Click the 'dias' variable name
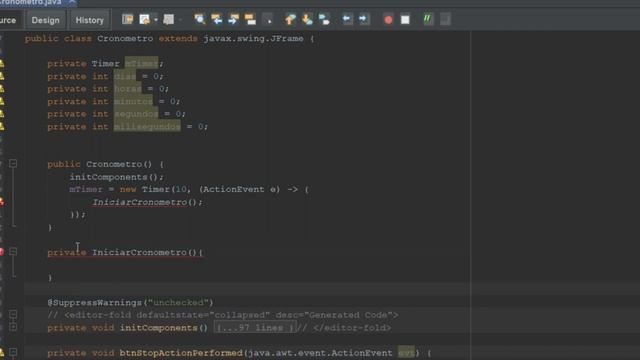Viewport: 640px width, 360px height. (124, 76)
